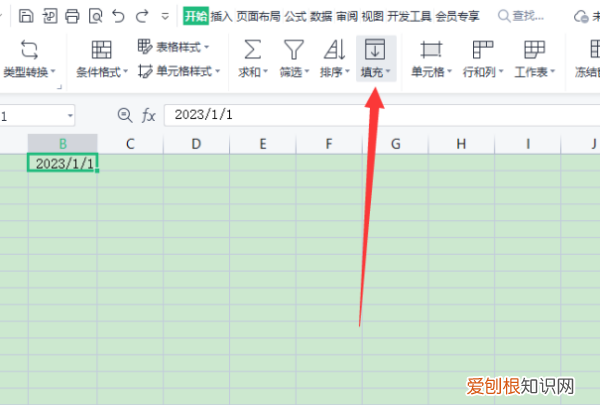Open the 插入 tab
This screenshot has width=600, height=405.
[221, 16]
